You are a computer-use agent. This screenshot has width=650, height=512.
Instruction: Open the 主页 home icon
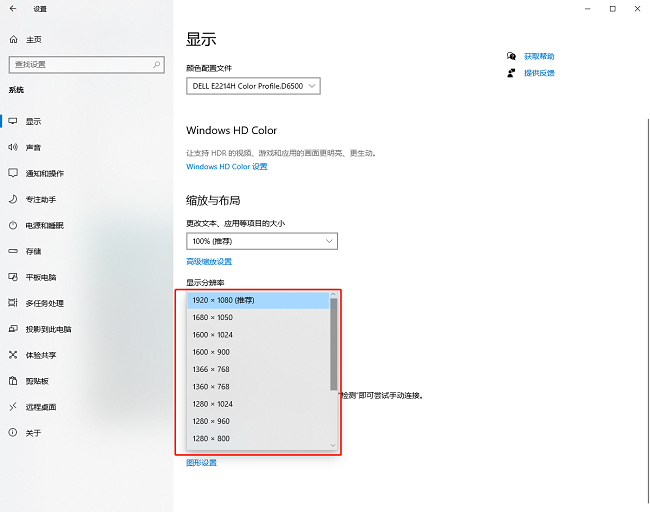tap(13, 40)
